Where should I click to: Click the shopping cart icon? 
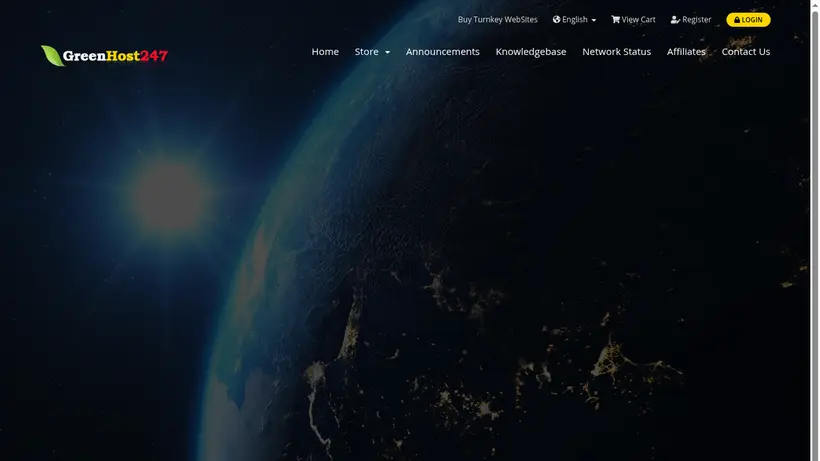tap(616, 19)
